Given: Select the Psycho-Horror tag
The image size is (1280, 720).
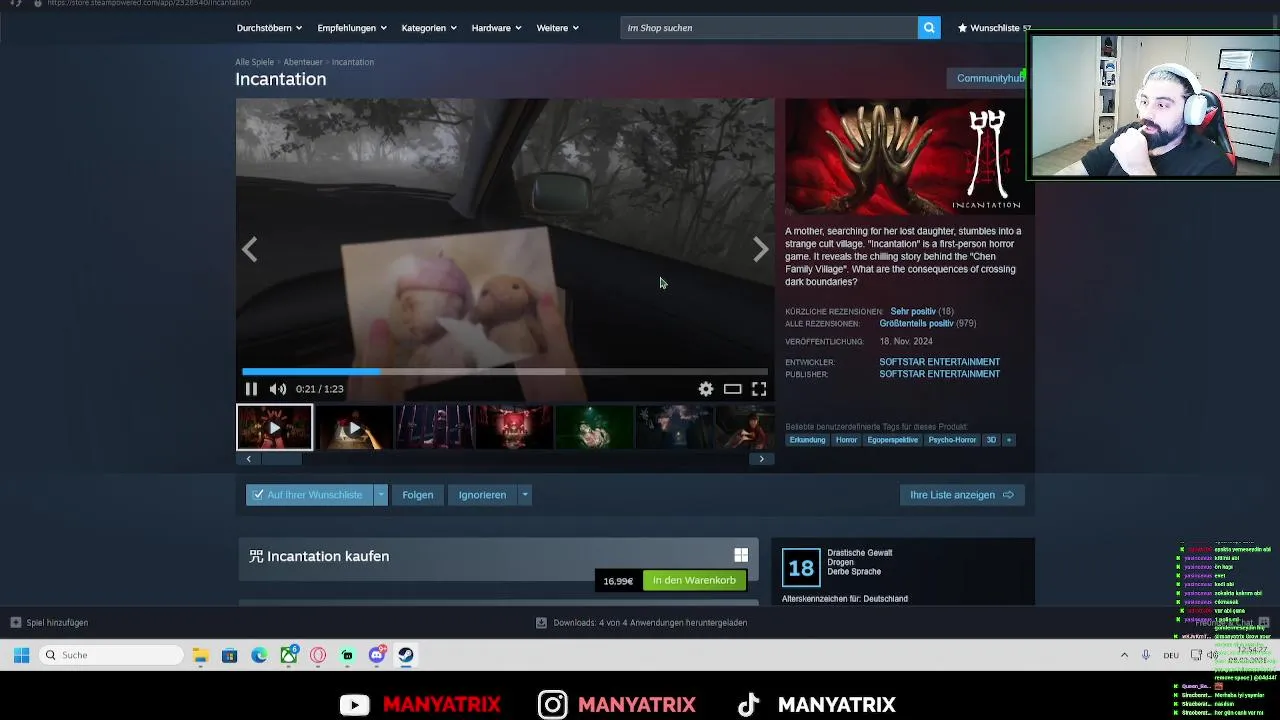Looking at the screenshot, I should pyautogui.click(x=952, y=440).
